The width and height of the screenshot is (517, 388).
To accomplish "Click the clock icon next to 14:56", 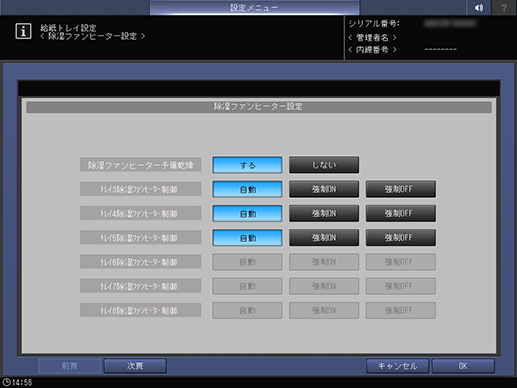I will point(6,382).
